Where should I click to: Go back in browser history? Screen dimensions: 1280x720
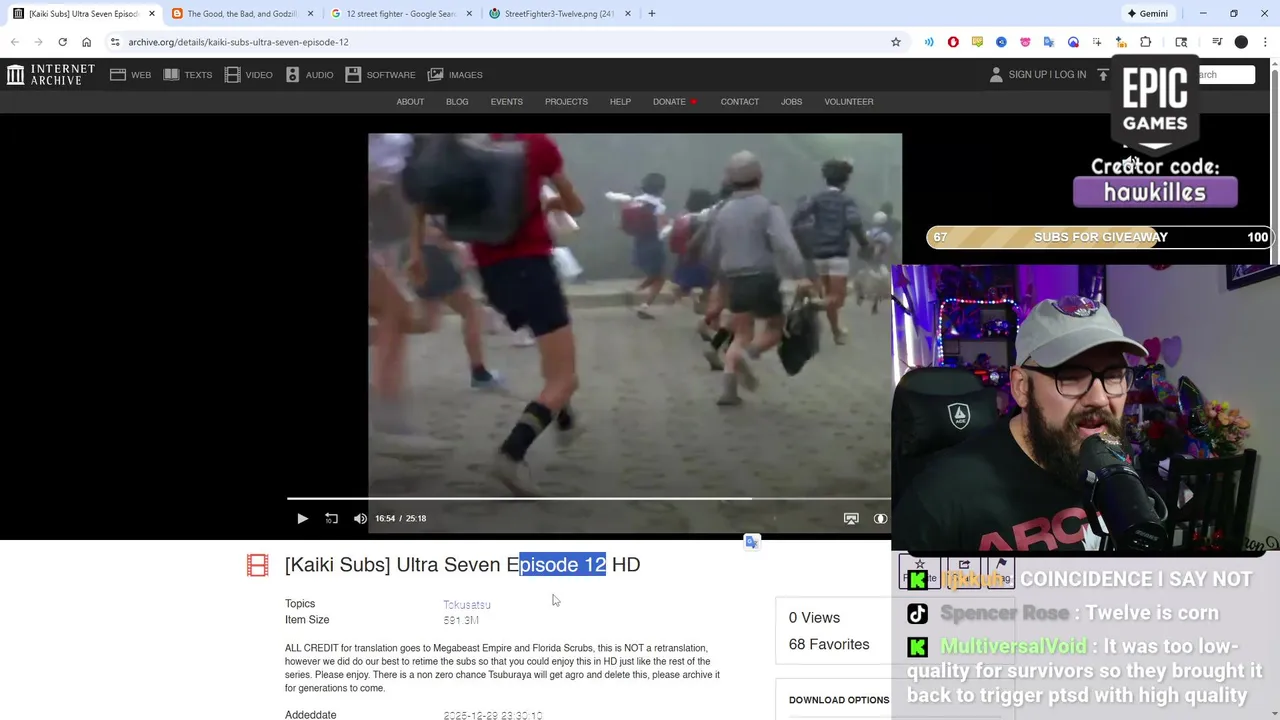[15, 42]
